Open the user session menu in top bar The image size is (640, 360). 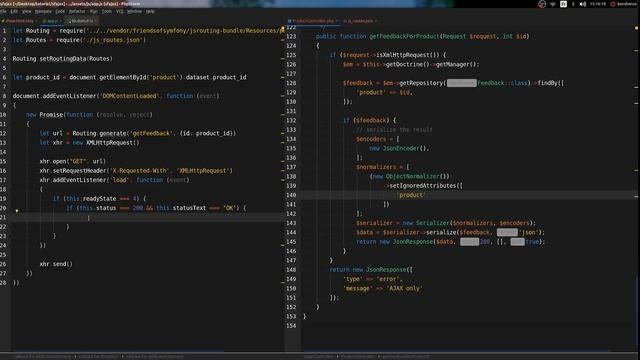623,4
